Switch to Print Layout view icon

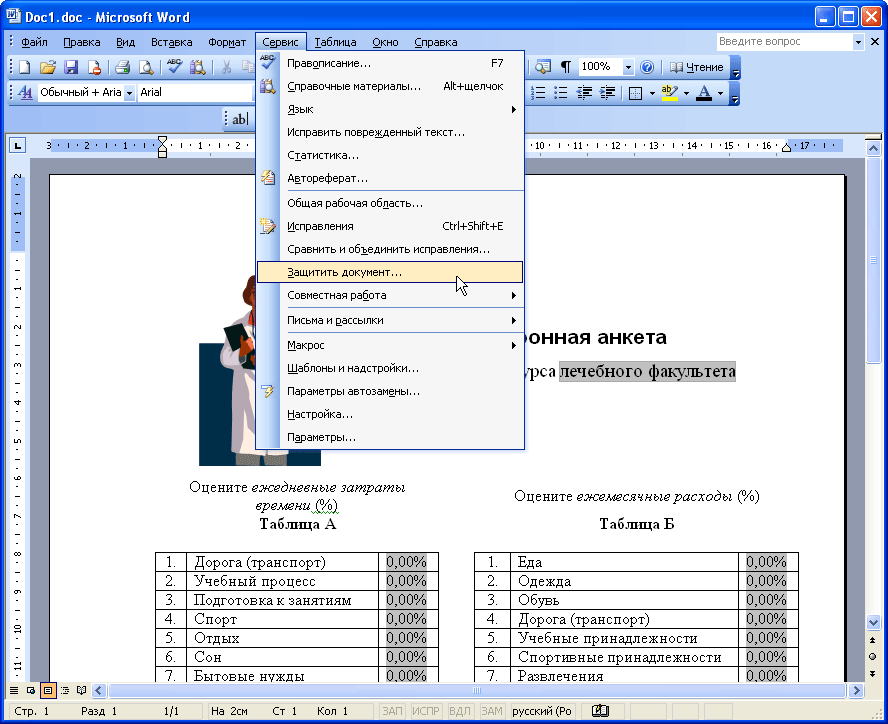tap(48, 690)
